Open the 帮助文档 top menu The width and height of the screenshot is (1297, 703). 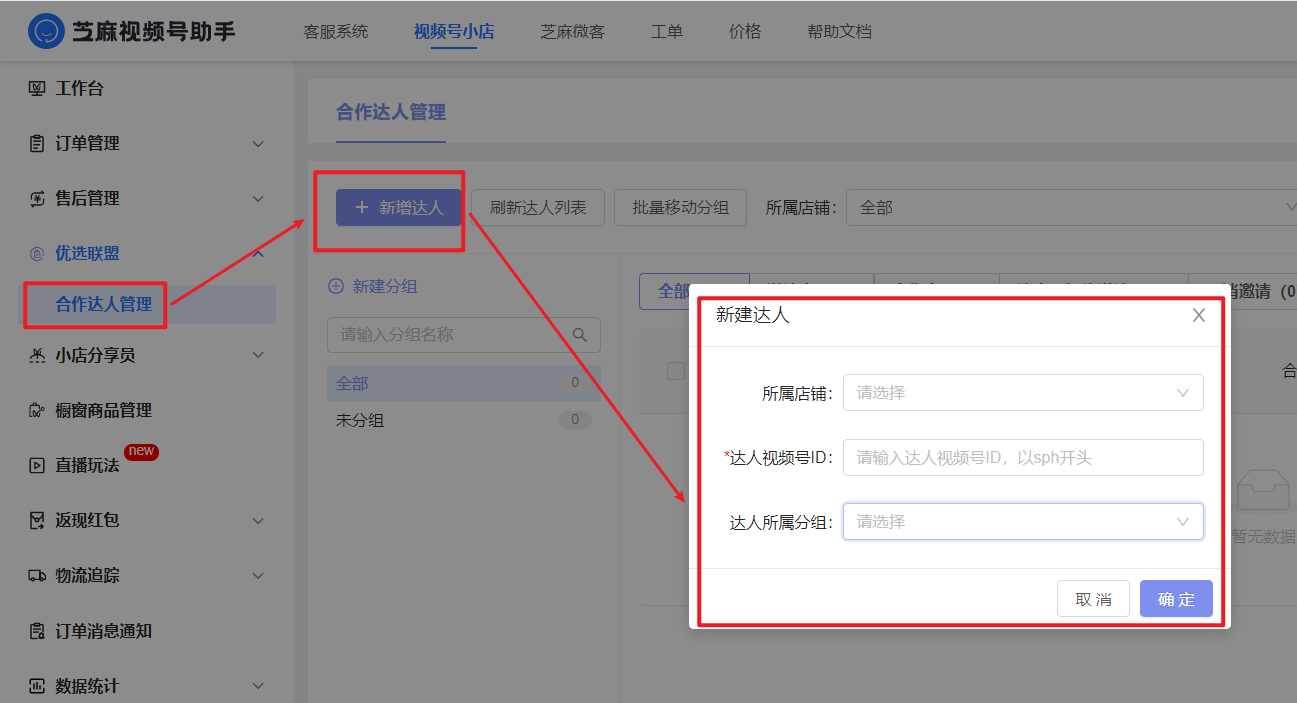click(x=839, y=31)
